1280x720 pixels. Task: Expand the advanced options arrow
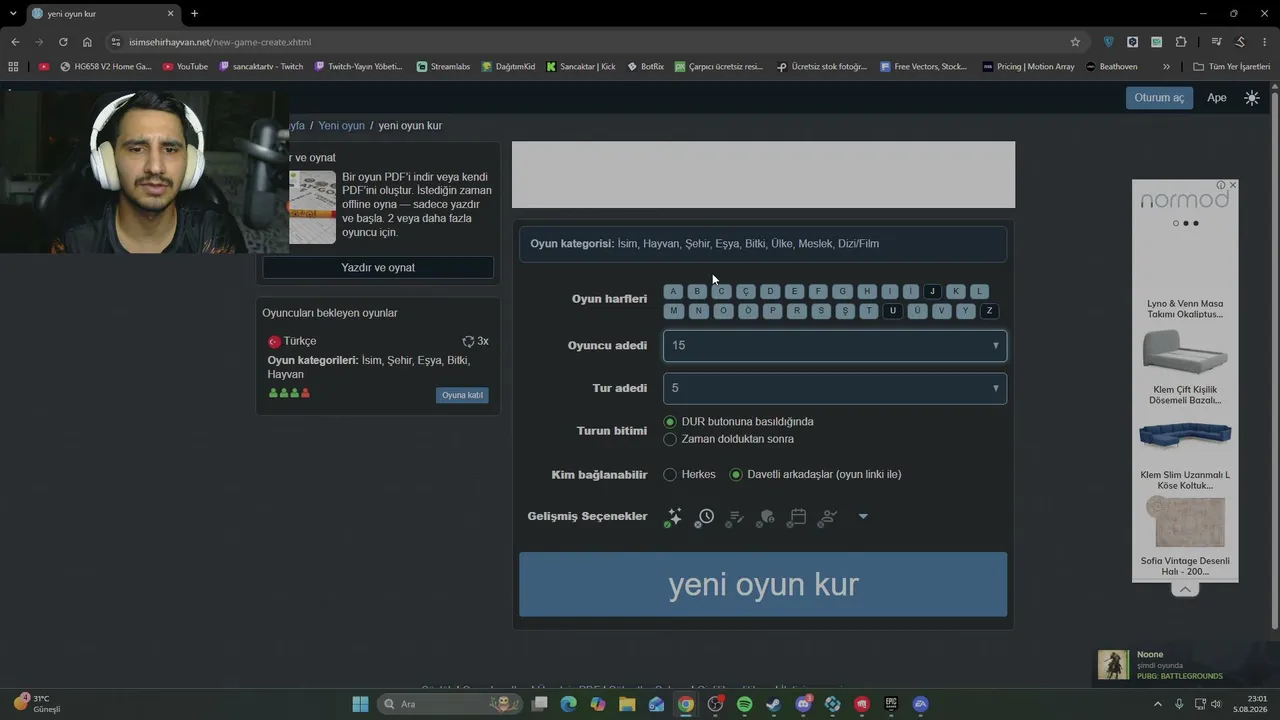click(x=863, y=517)
